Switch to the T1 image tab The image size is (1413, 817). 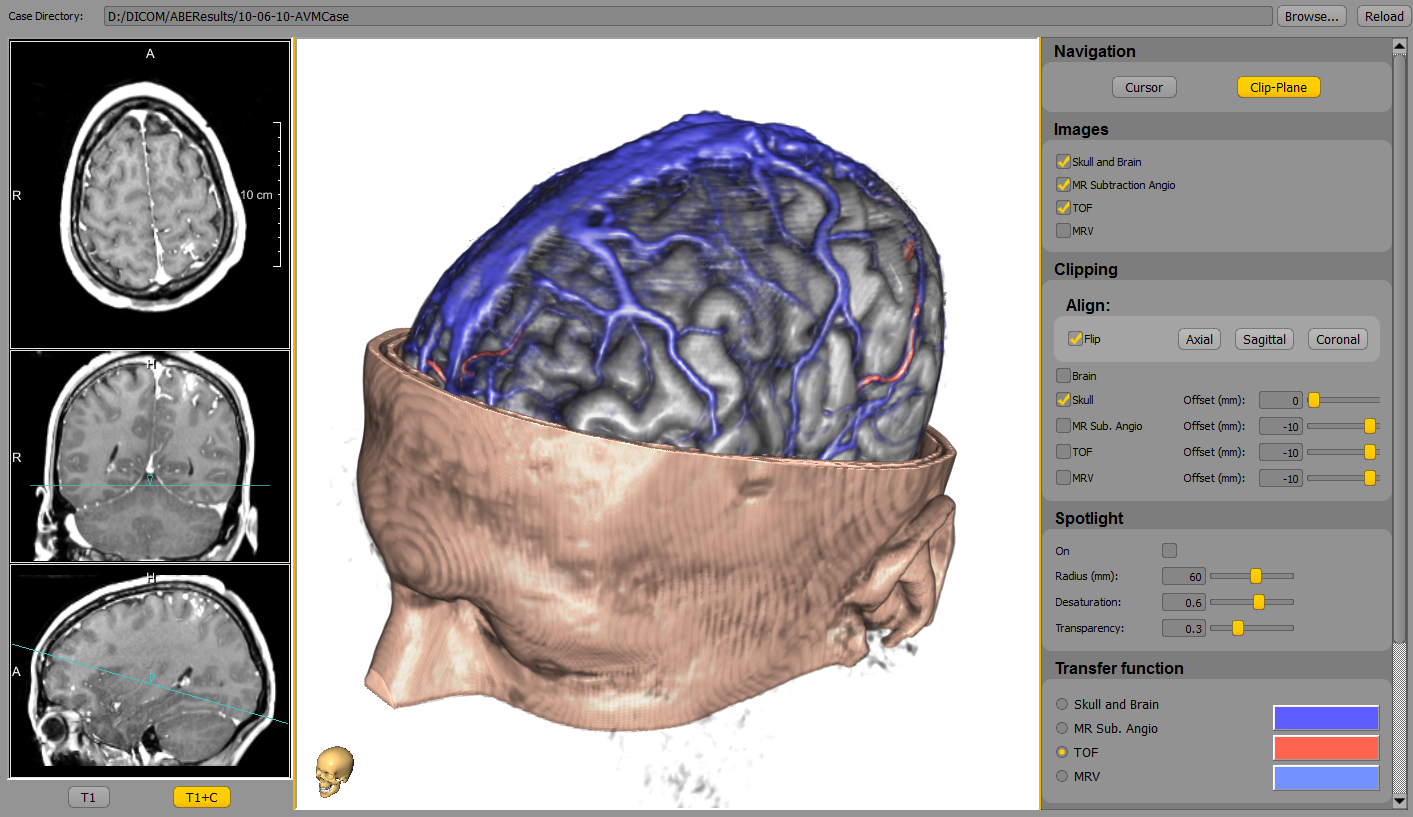(89, 797)
